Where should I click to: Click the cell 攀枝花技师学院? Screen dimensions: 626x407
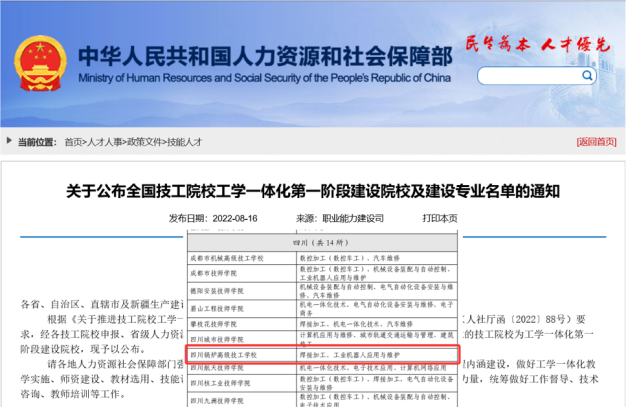click(x=242, y=324)
